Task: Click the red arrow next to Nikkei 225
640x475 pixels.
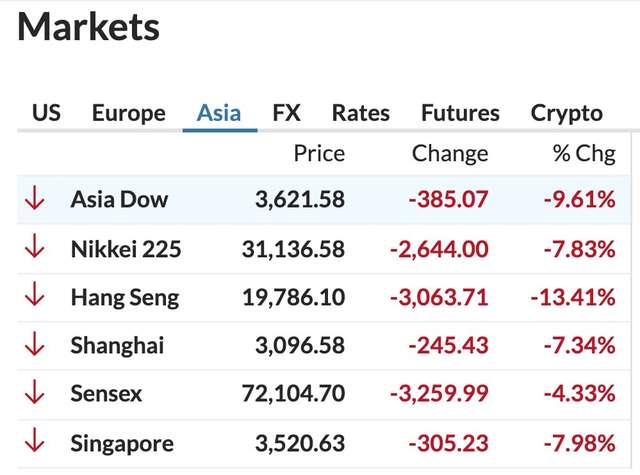Action: pos(35,248)
